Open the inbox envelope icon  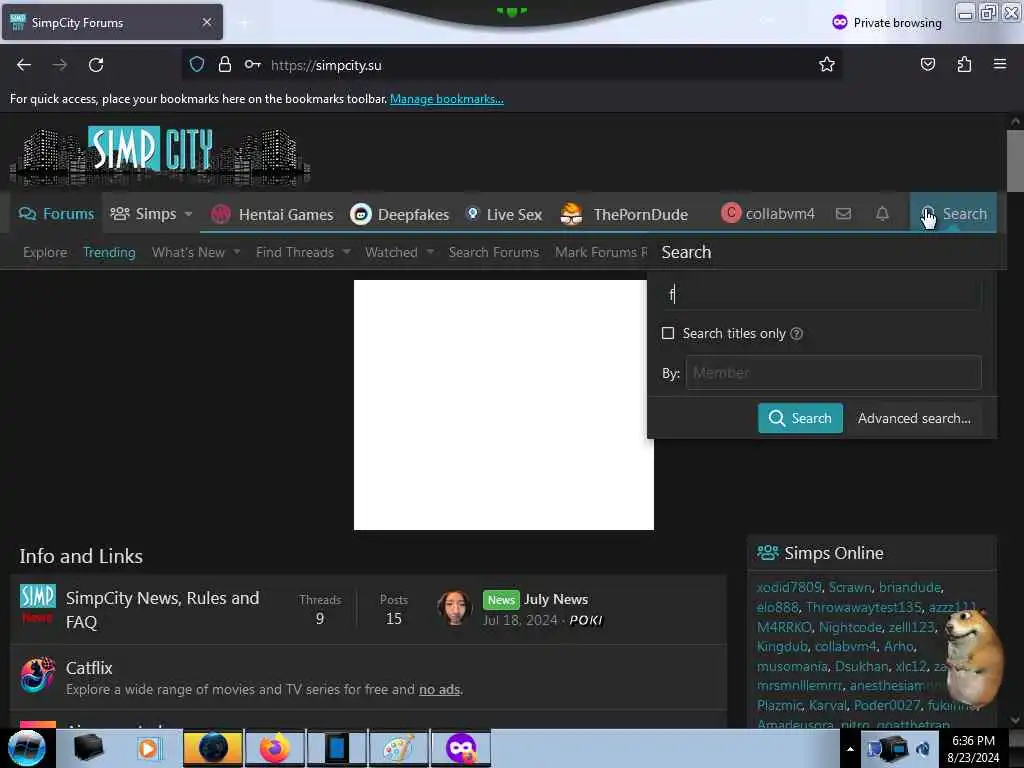(x=843, y=214)
